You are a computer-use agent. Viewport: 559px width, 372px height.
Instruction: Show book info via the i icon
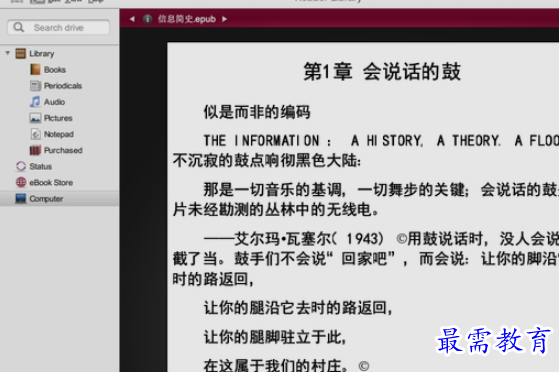148,19
